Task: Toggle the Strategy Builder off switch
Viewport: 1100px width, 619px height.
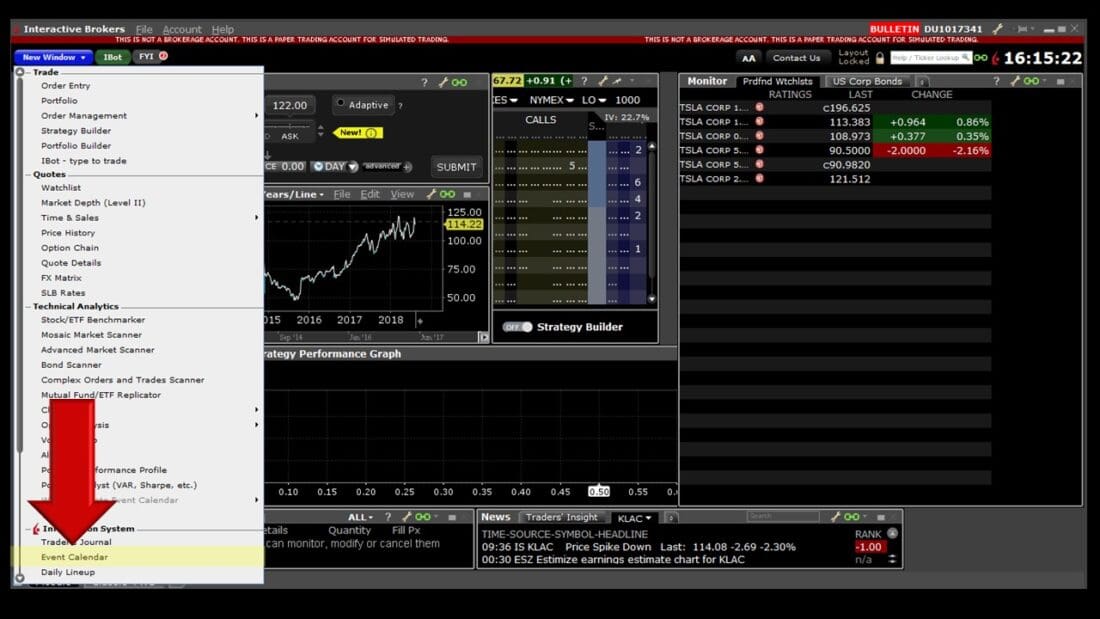Action: (517, 327)
